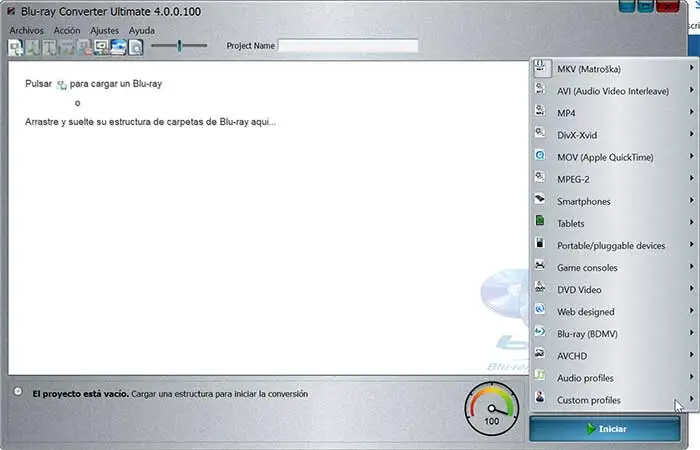Open the Archivos menu
The image size is (700, 450).
pyautogui.click(x=27, y=30)
